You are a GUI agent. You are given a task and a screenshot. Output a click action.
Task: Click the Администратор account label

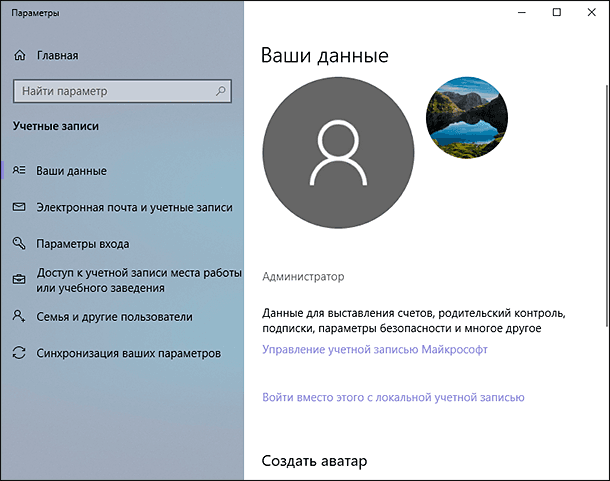pyautogui.click(x=303, y=277)
